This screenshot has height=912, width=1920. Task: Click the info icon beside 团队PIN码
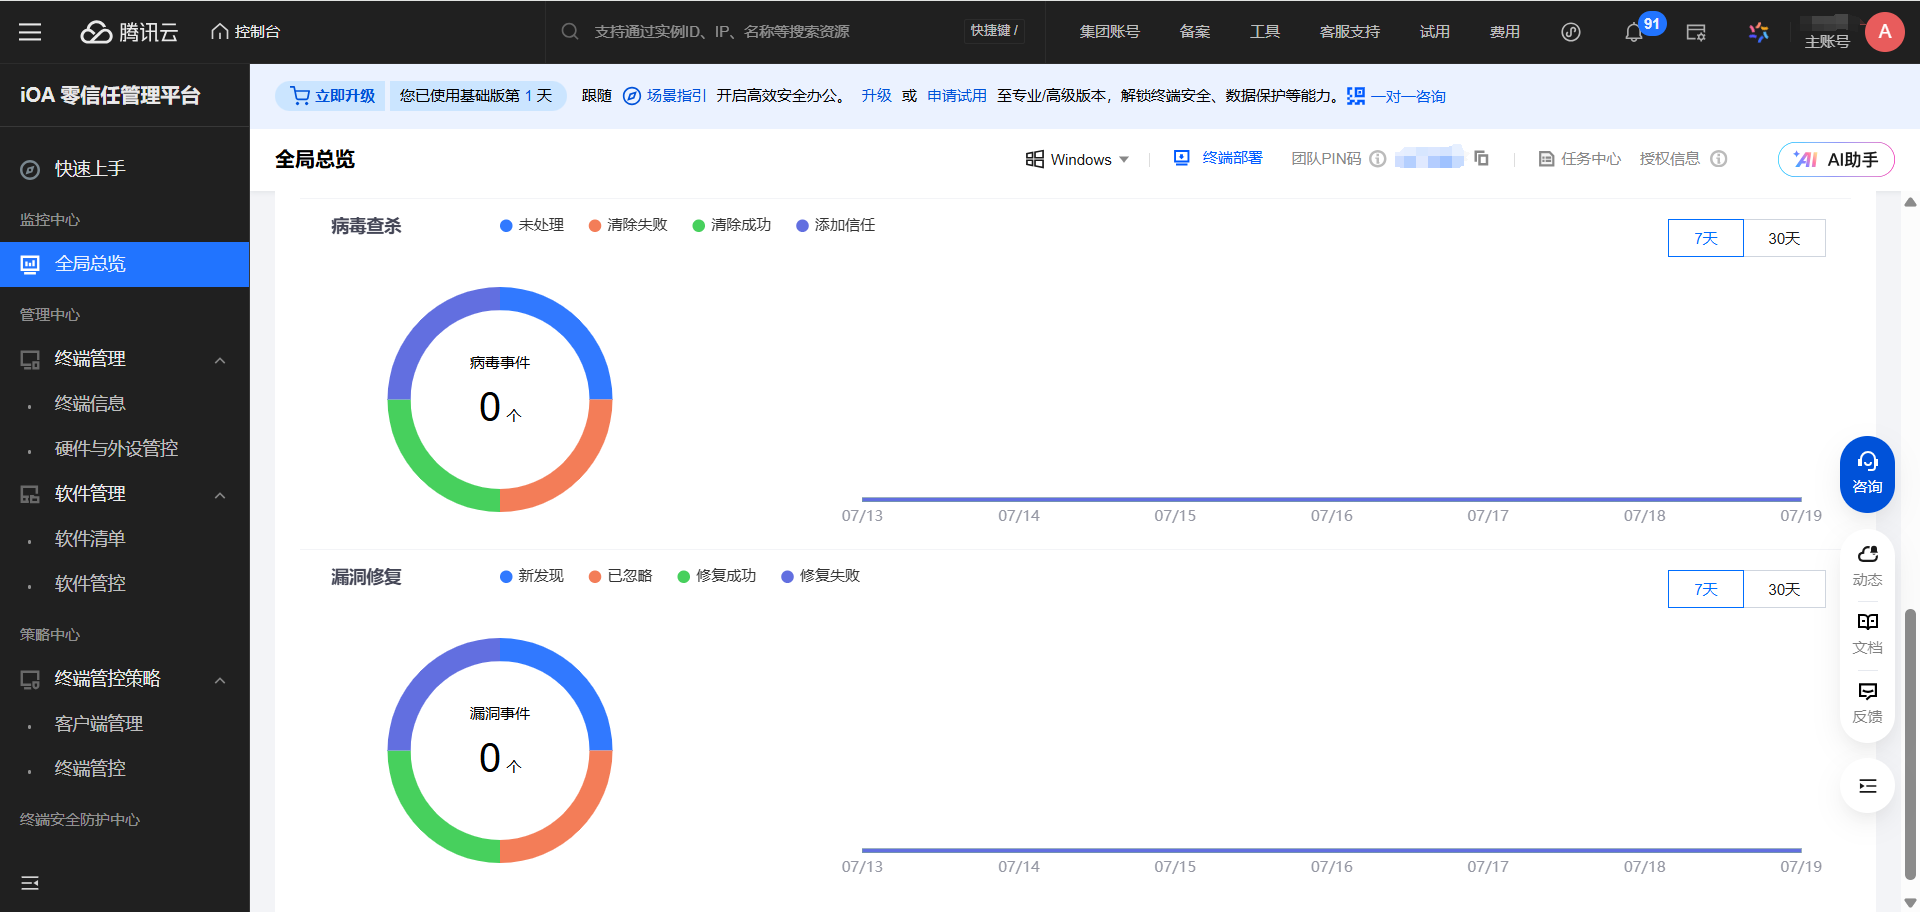coord(1378,159)
